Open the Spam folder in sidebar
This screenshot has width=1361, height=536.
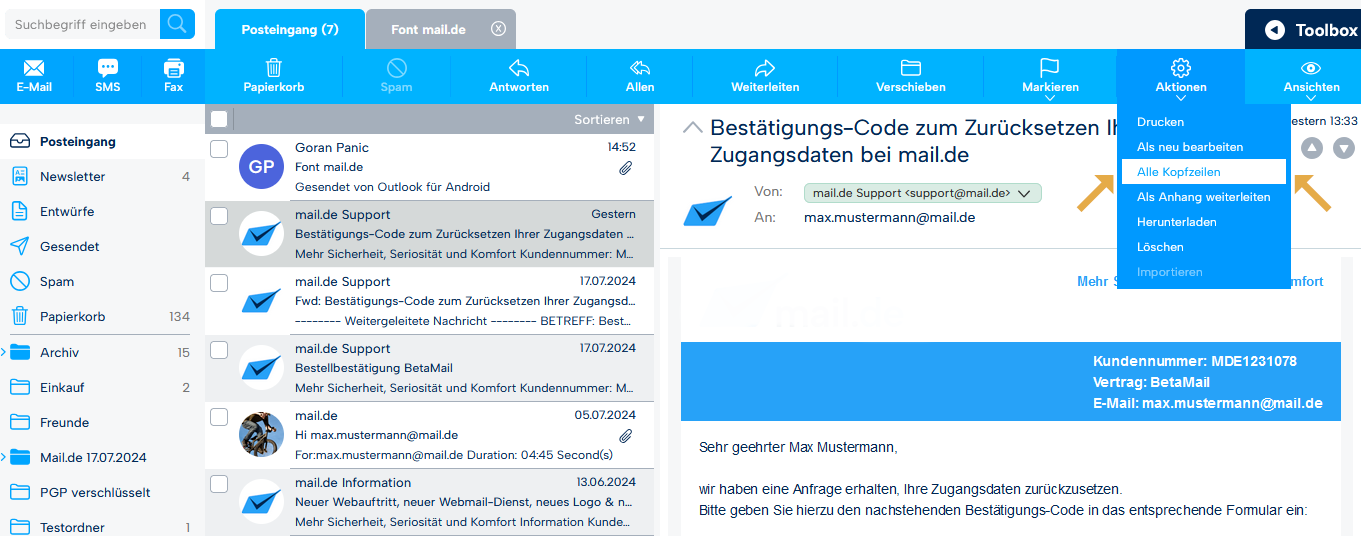[100, 281]
